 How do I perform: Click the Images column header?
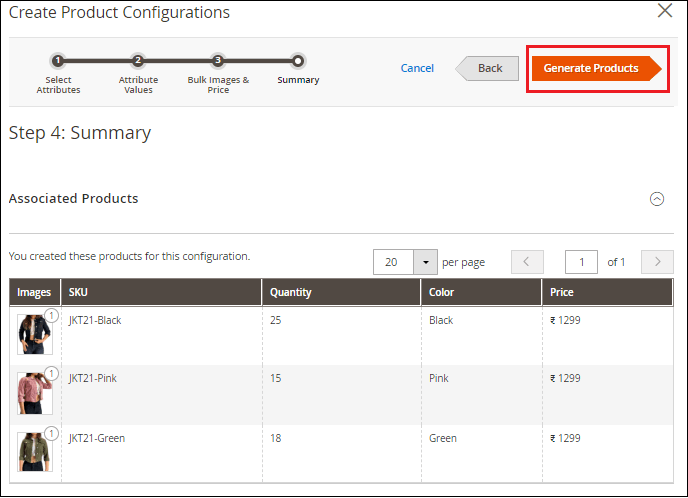click(35, 292)
